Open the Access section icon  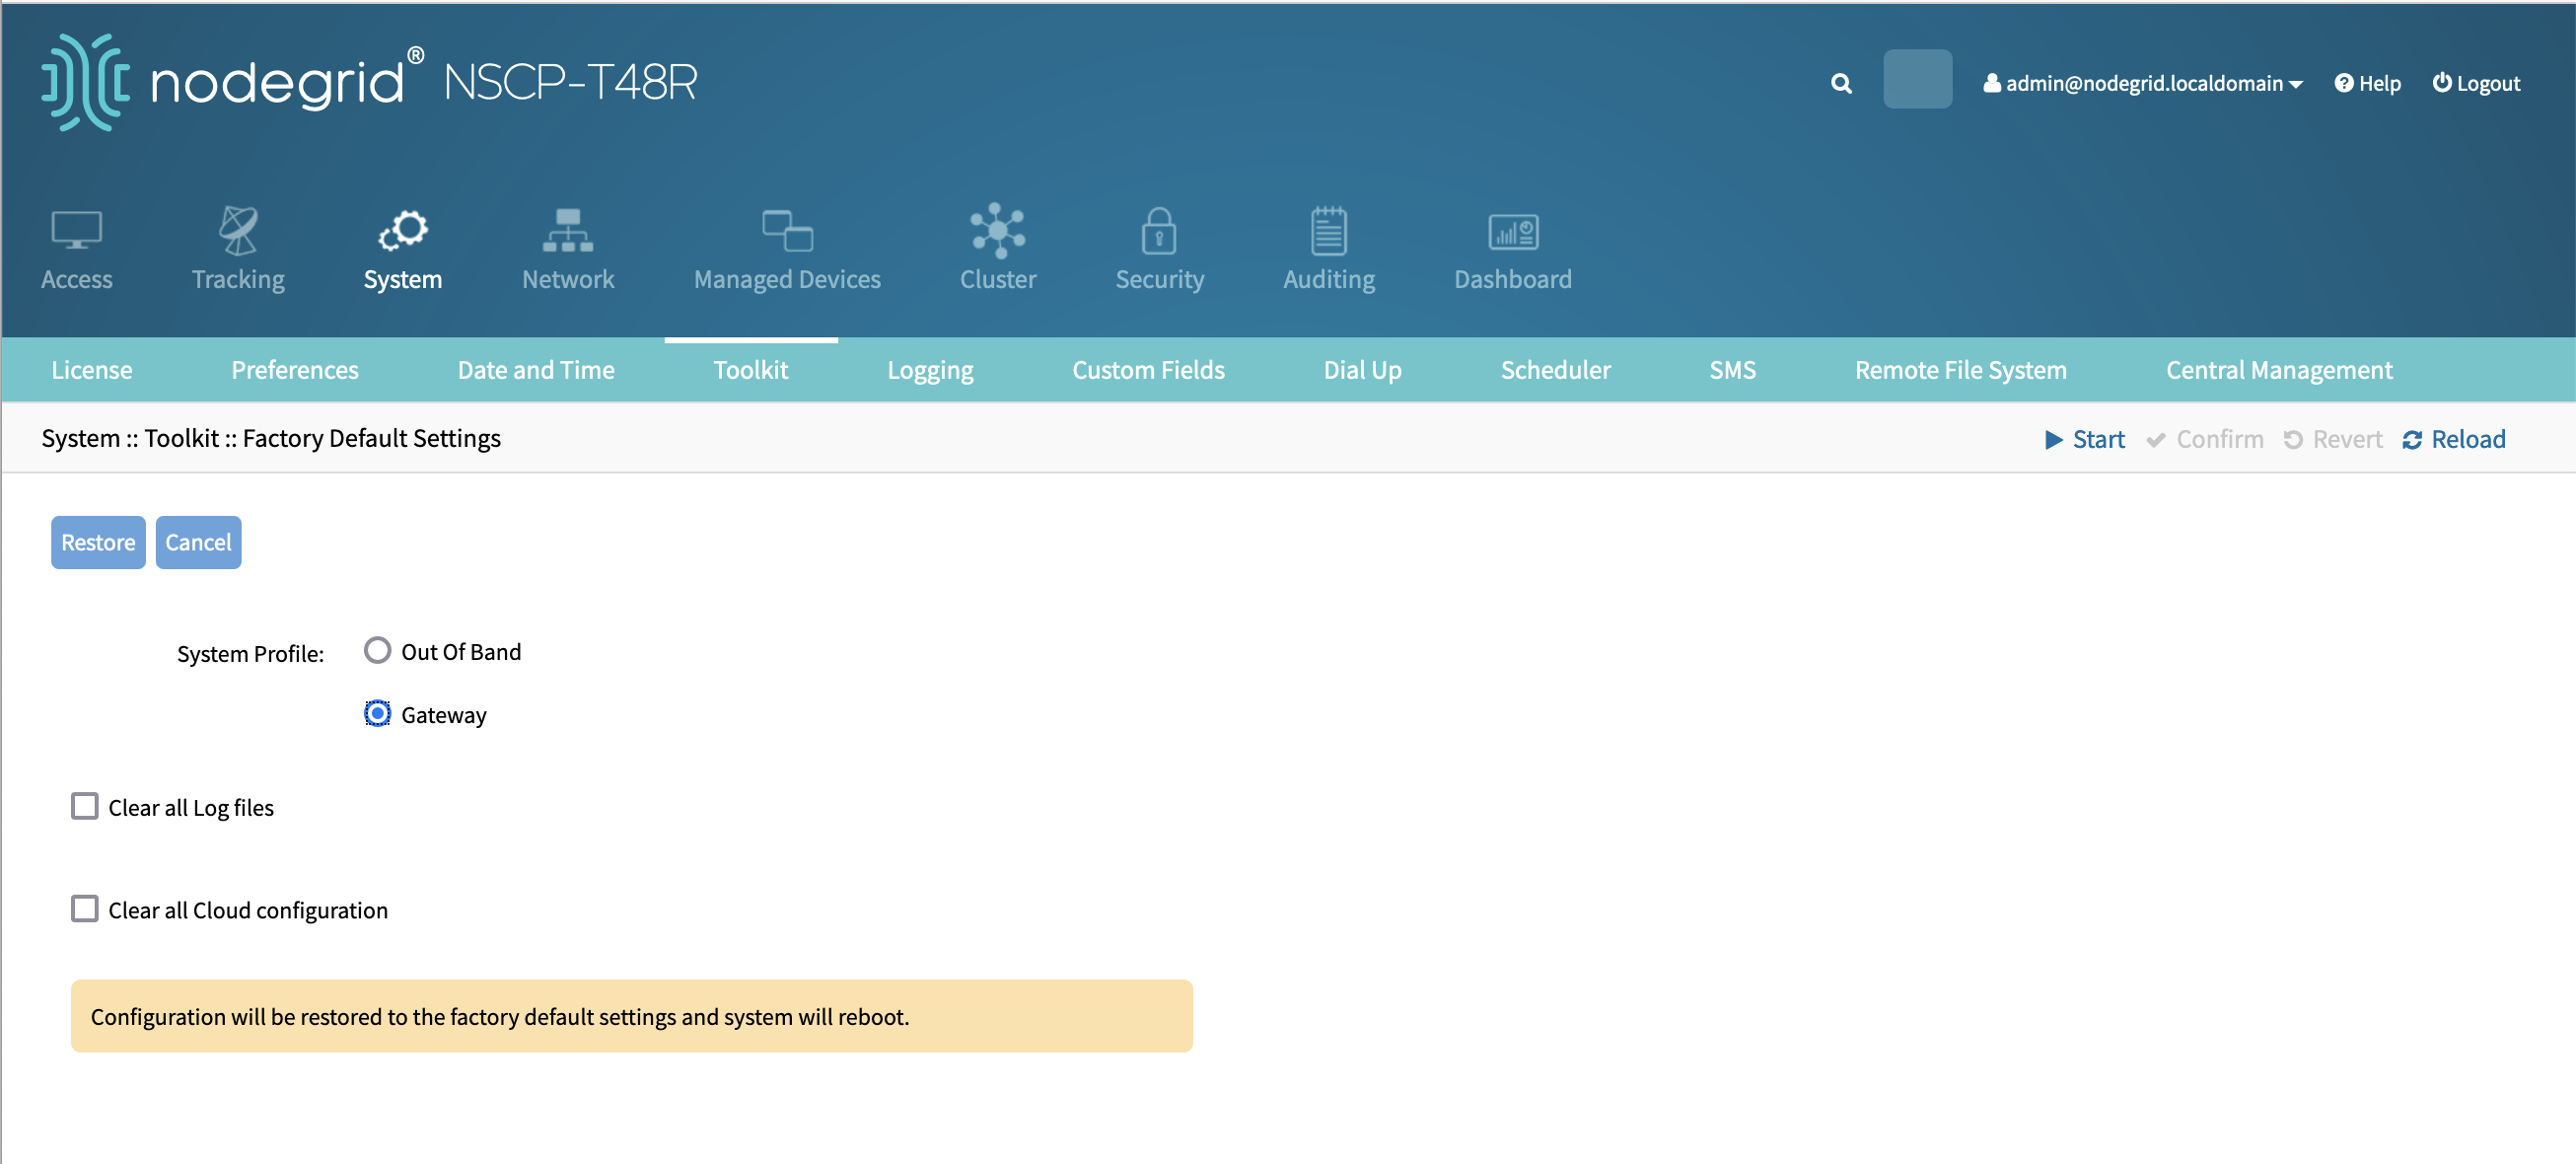tap(77, 231)
